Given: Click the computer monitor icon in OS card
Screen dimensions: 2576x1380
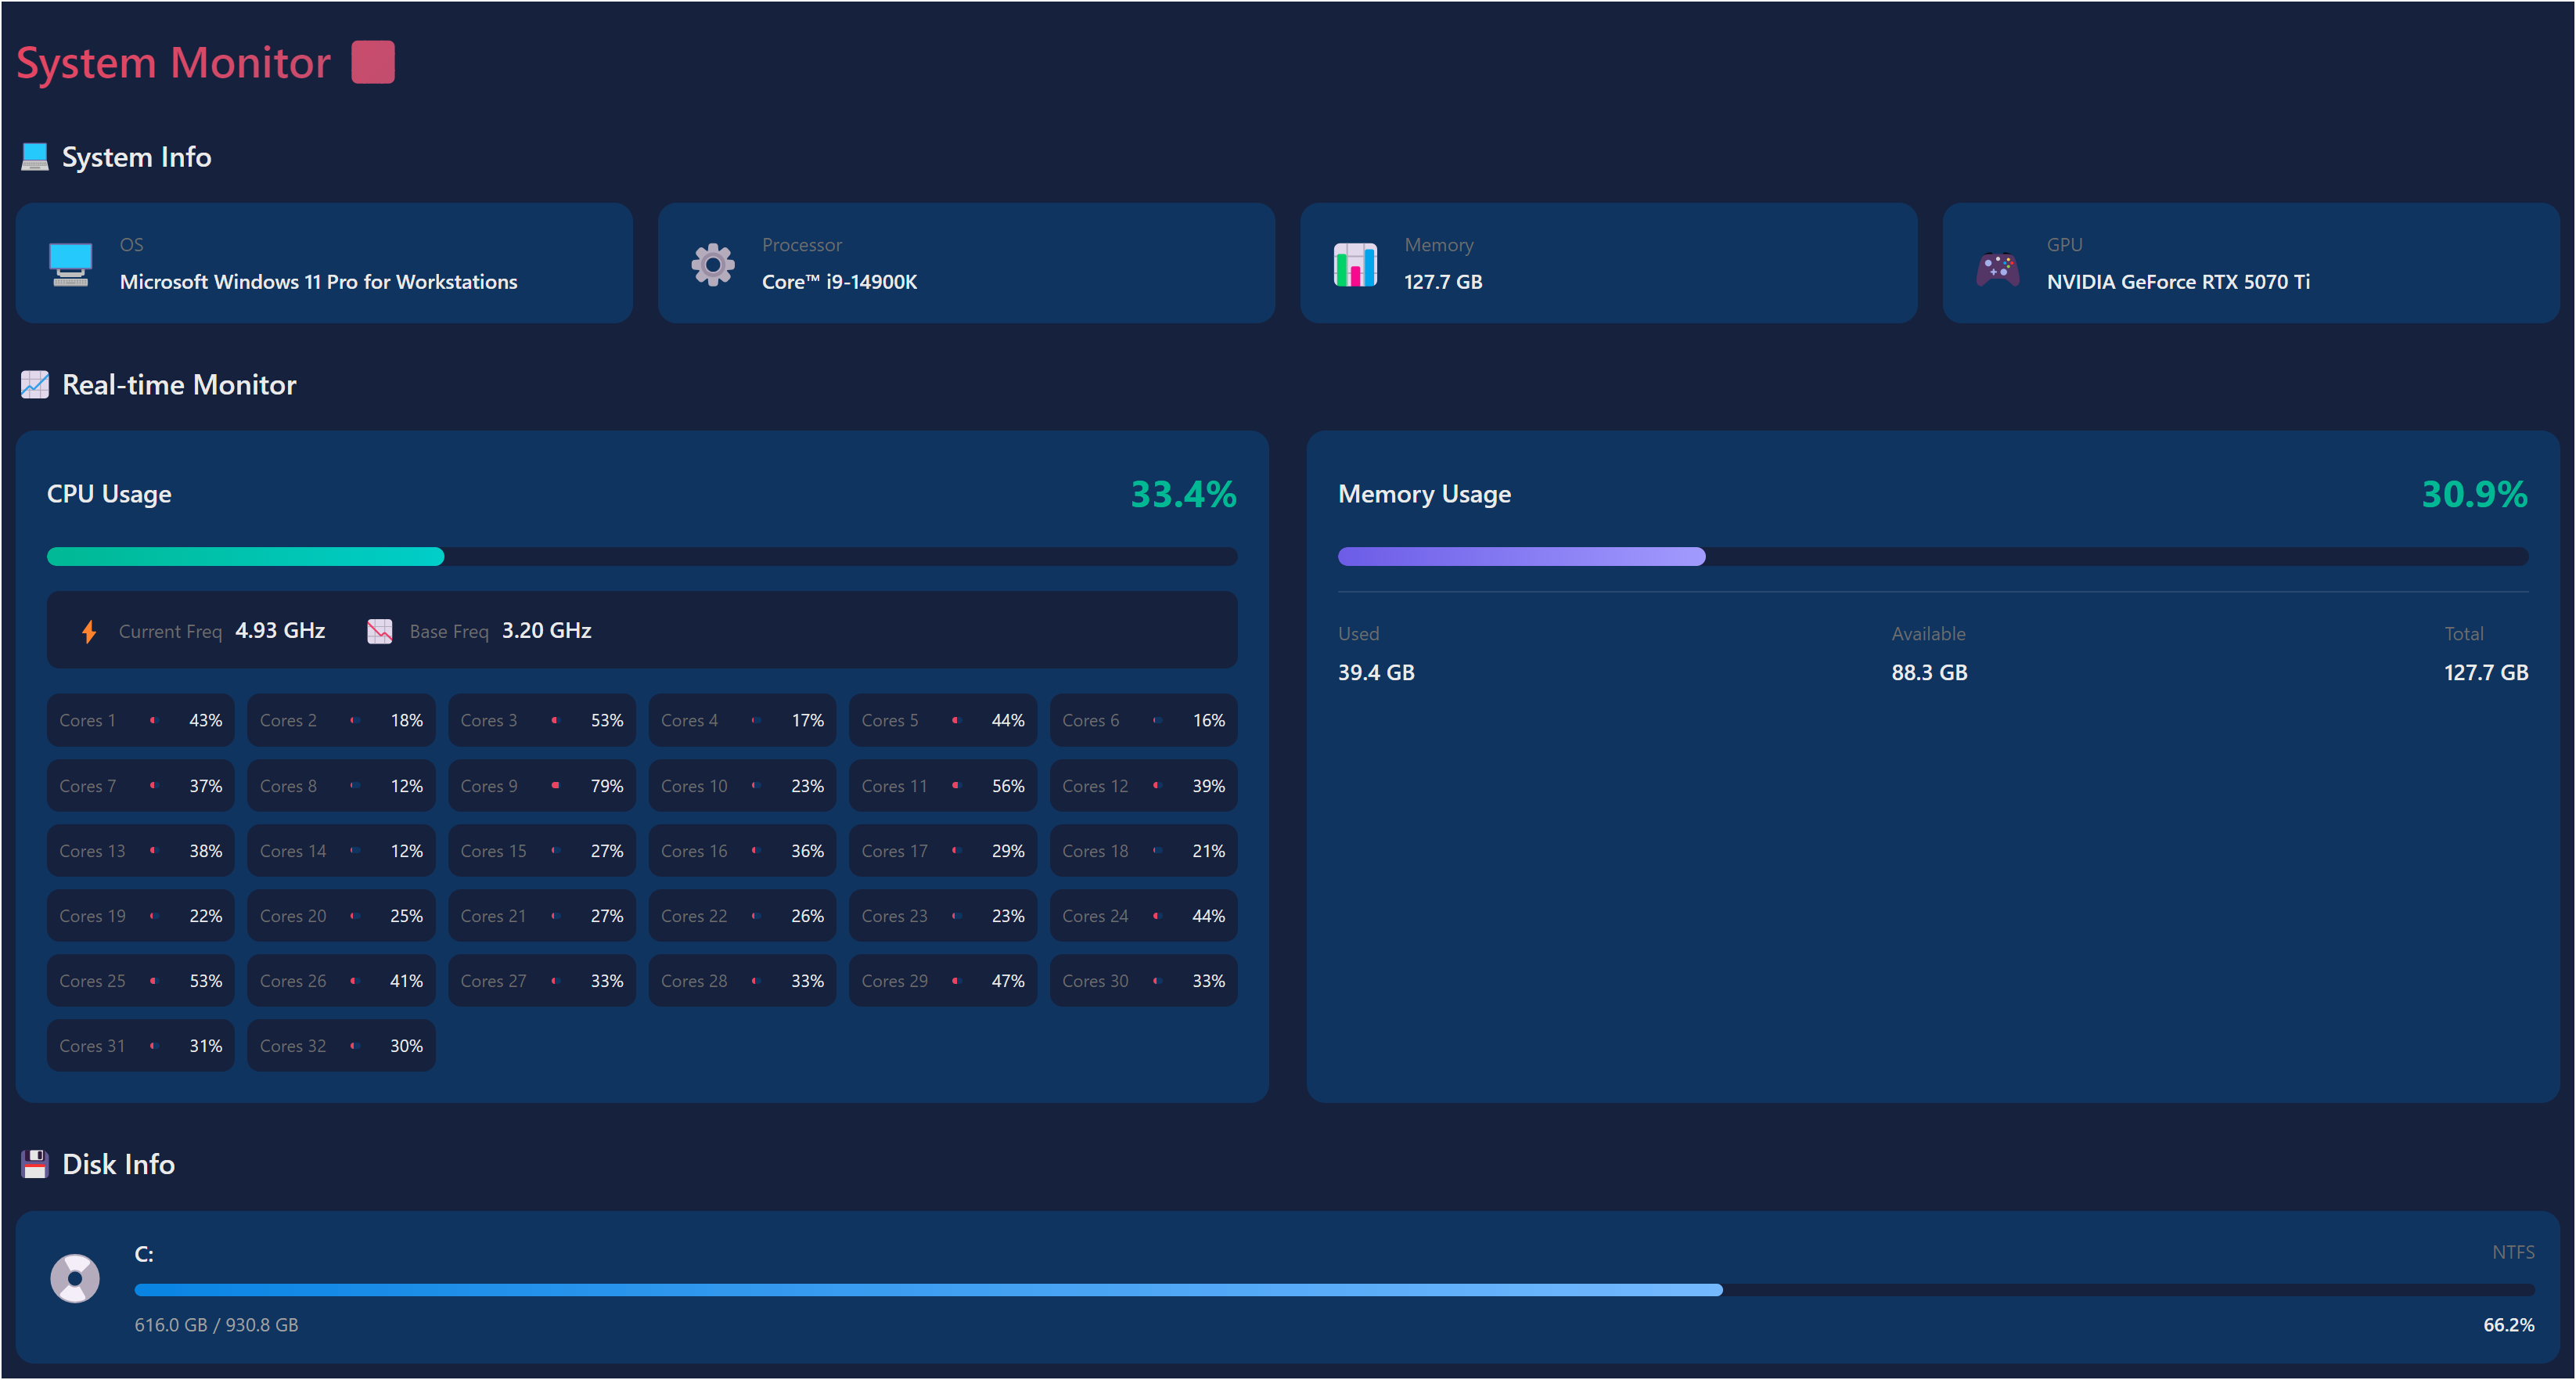Looking at the screenshot, I should [x=70, y=264].
